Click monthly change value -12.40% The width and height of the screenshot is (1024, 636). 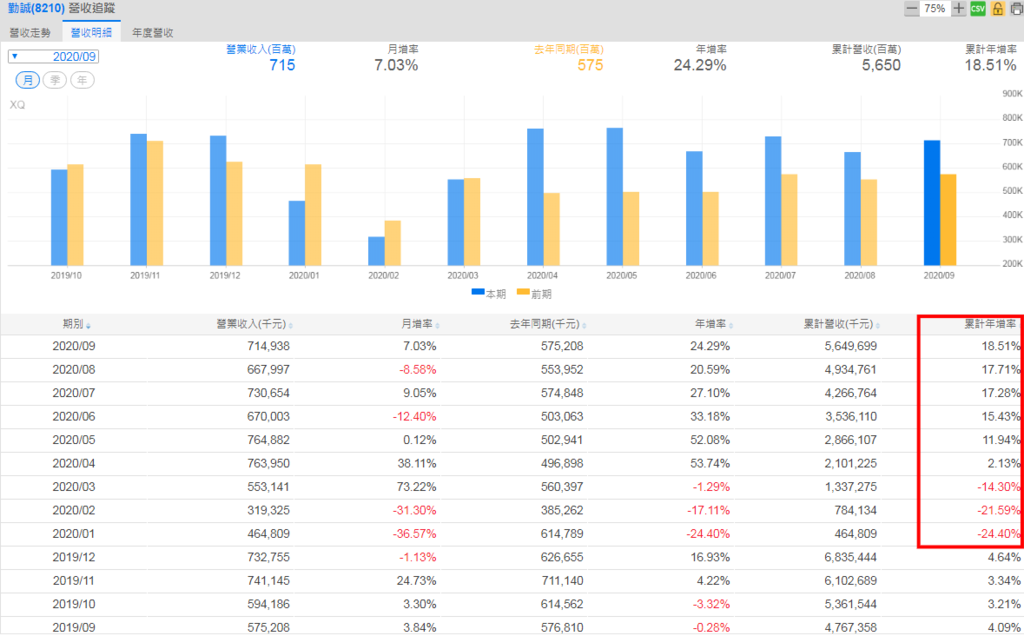415,417
